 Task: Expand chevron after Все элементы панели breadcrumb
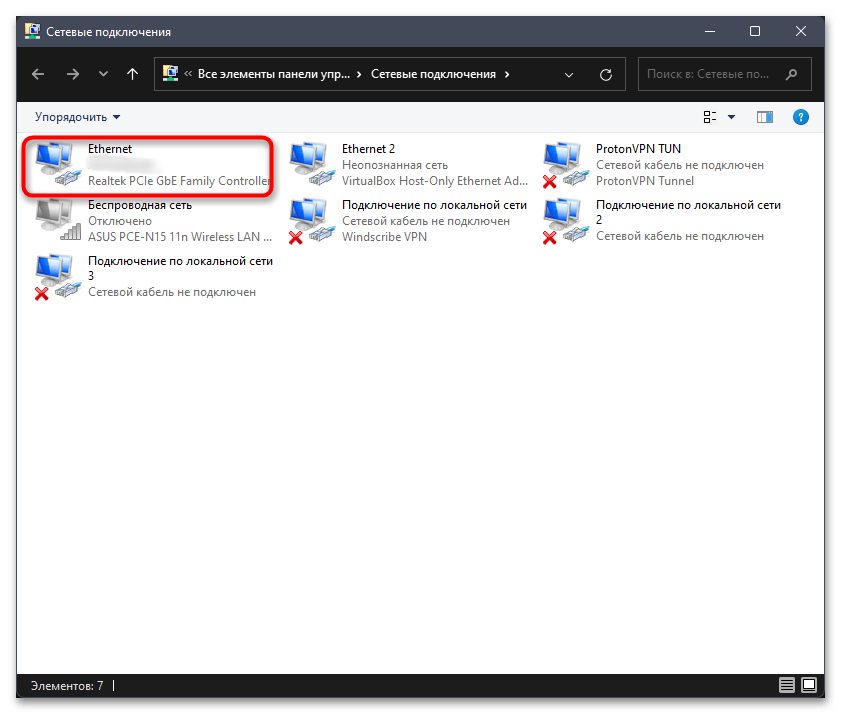(x=359, y=74)
